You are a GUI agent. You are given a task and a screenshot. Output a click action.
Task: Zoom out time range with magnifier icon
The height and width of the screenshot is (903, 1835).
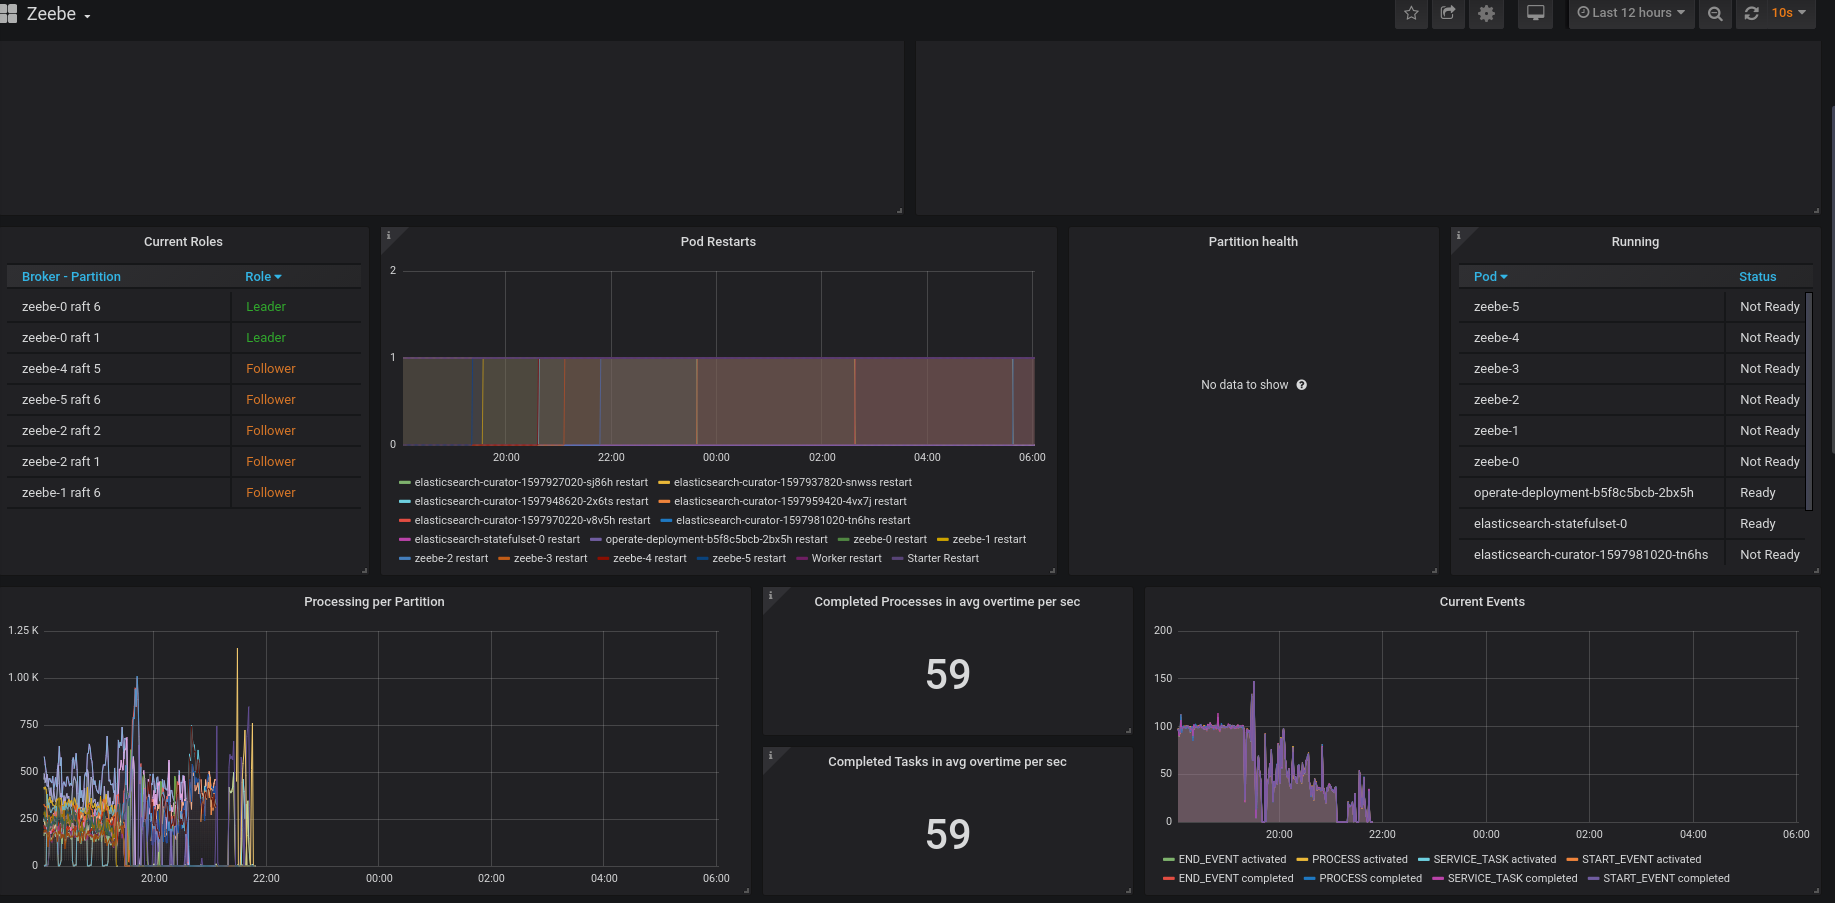point(1715,13)
